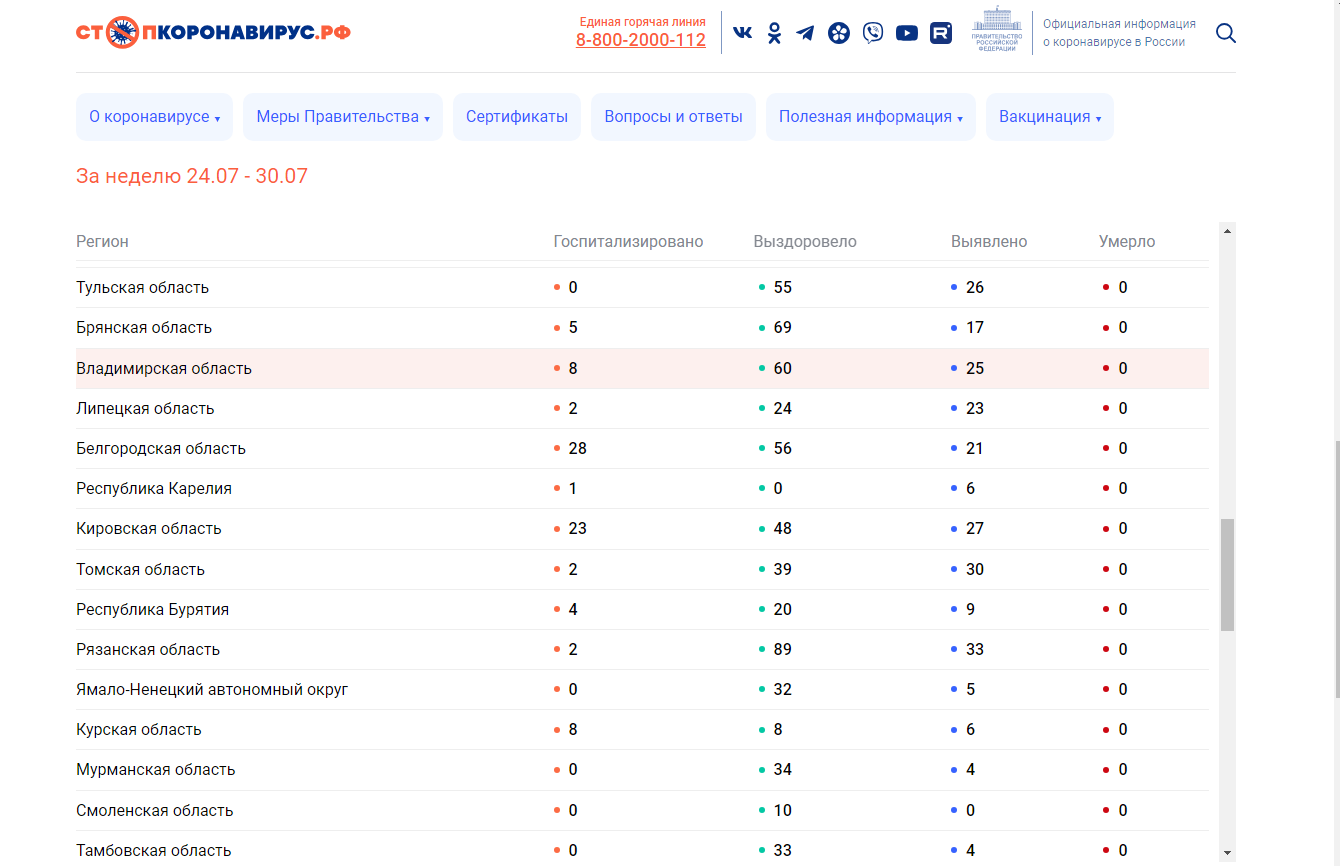Viewport: 1340px width, 866px height.
Task: Go to the стопкоронавирус.рф home logo
Action: point(213,33)
